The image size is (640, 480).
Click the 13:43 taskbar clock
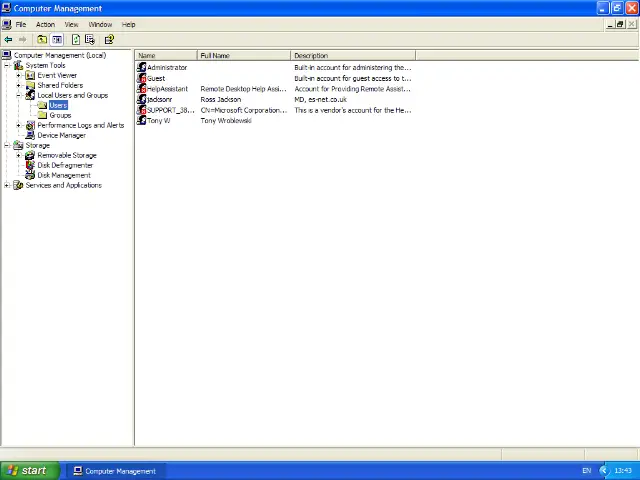(623, 471)
